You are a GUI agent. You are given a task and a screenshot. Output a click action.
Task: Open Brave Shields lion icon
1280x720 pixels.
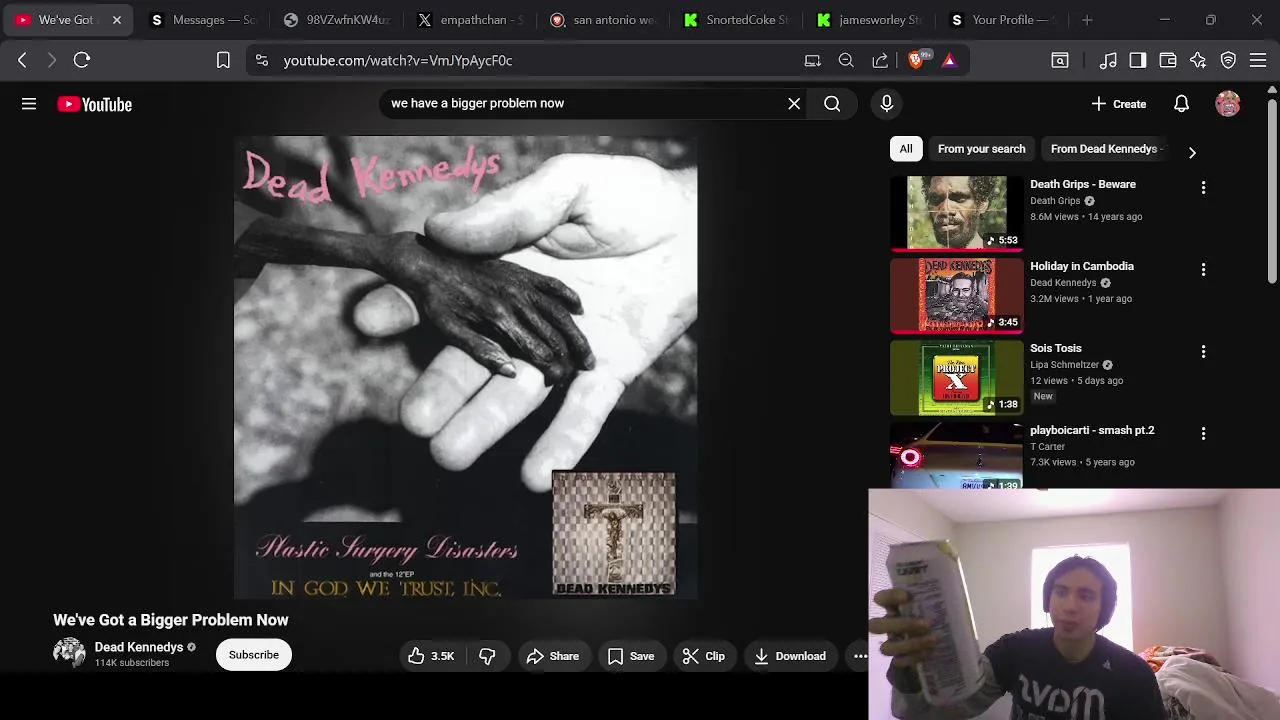917,60
